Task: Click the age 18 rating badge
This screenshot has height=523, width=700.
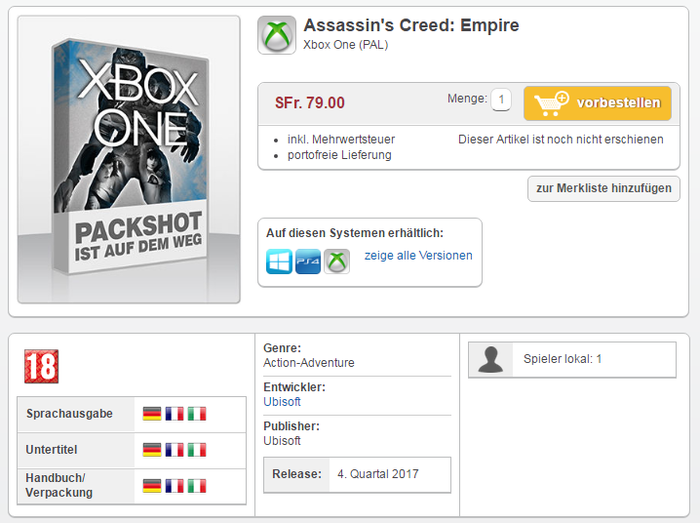Action: coord(42,366)
